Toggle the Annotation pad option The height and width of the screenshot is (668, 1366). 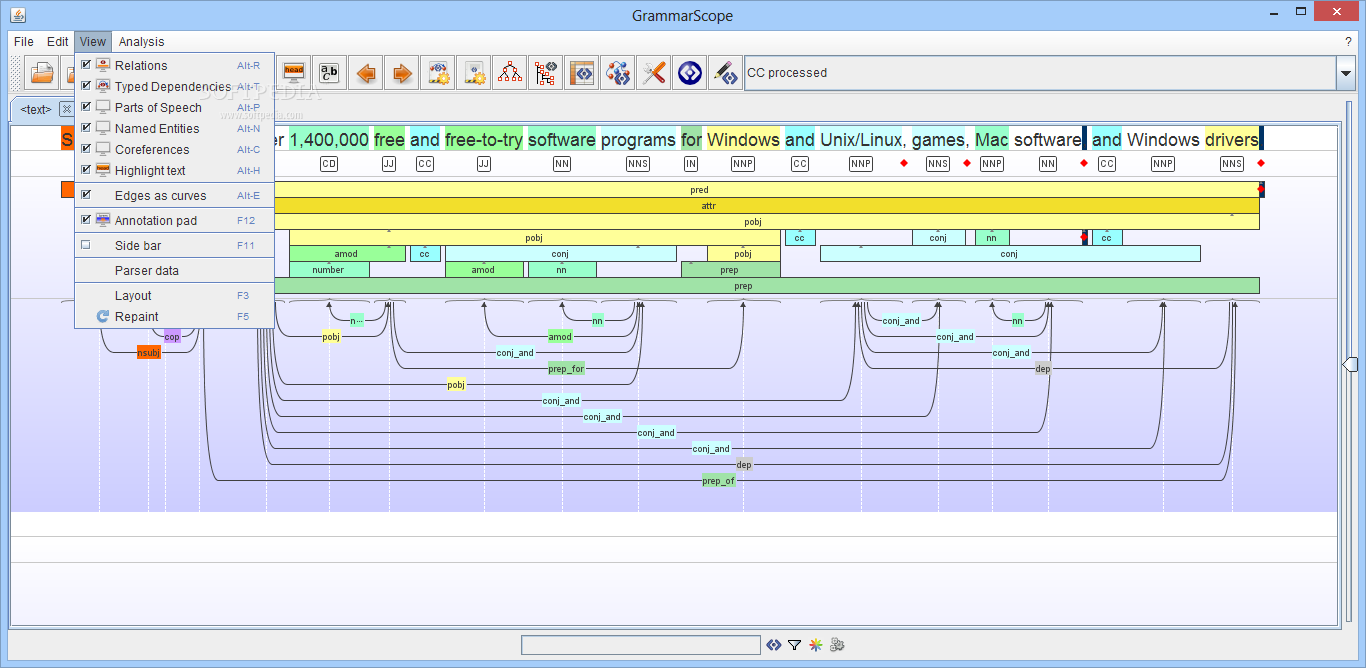(174, 220)
